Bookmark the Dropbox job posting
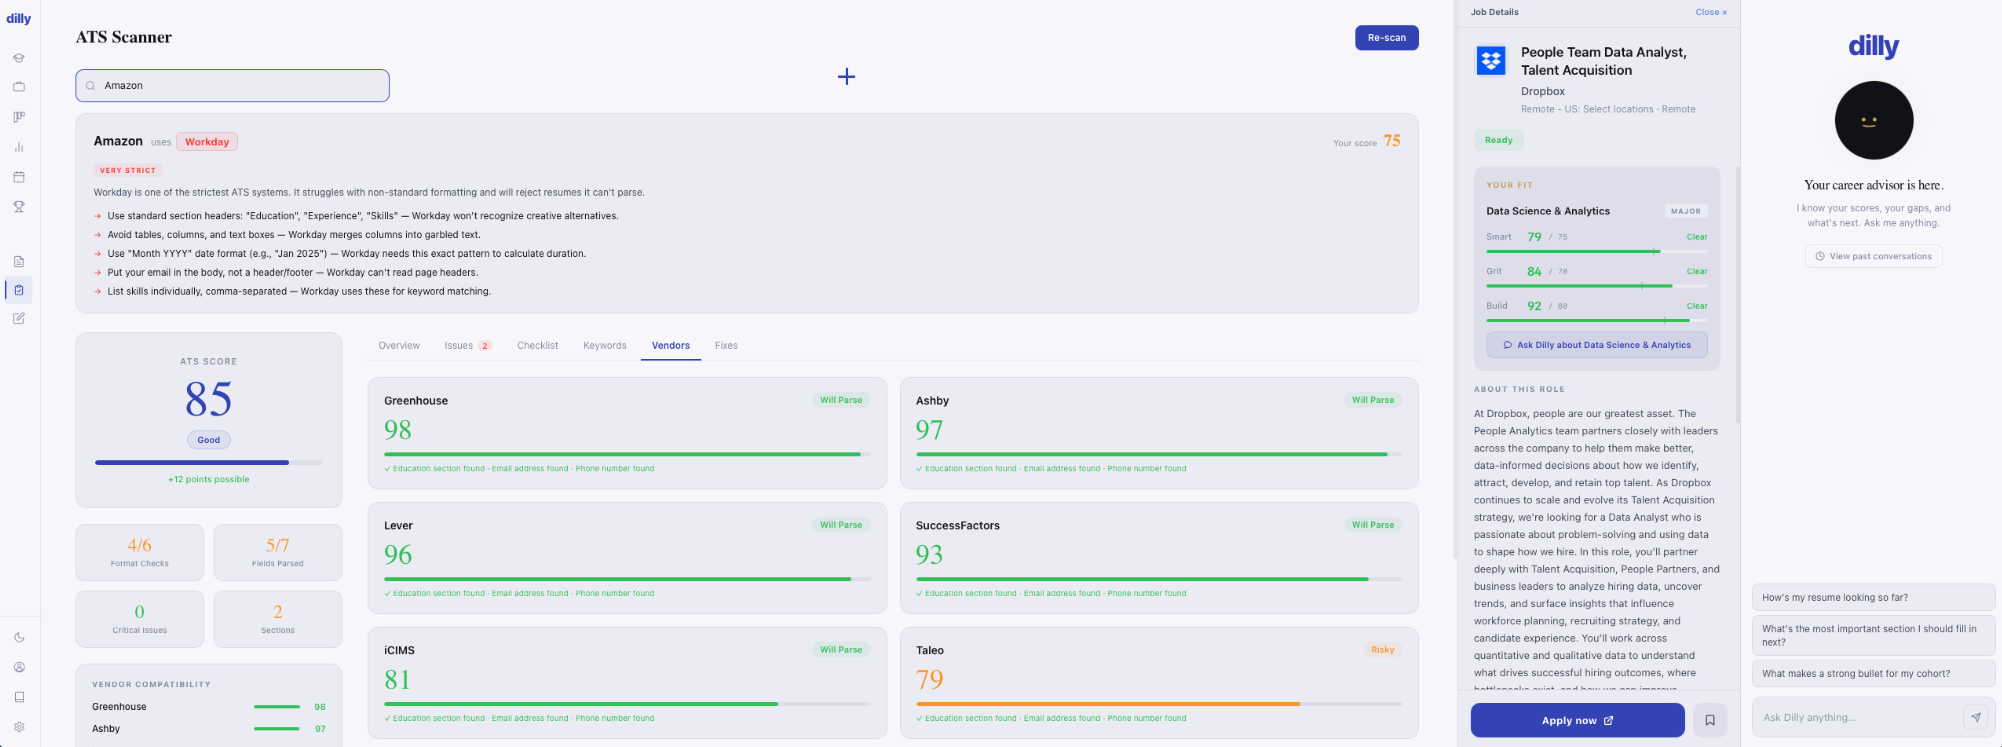 click(1710, 720)
